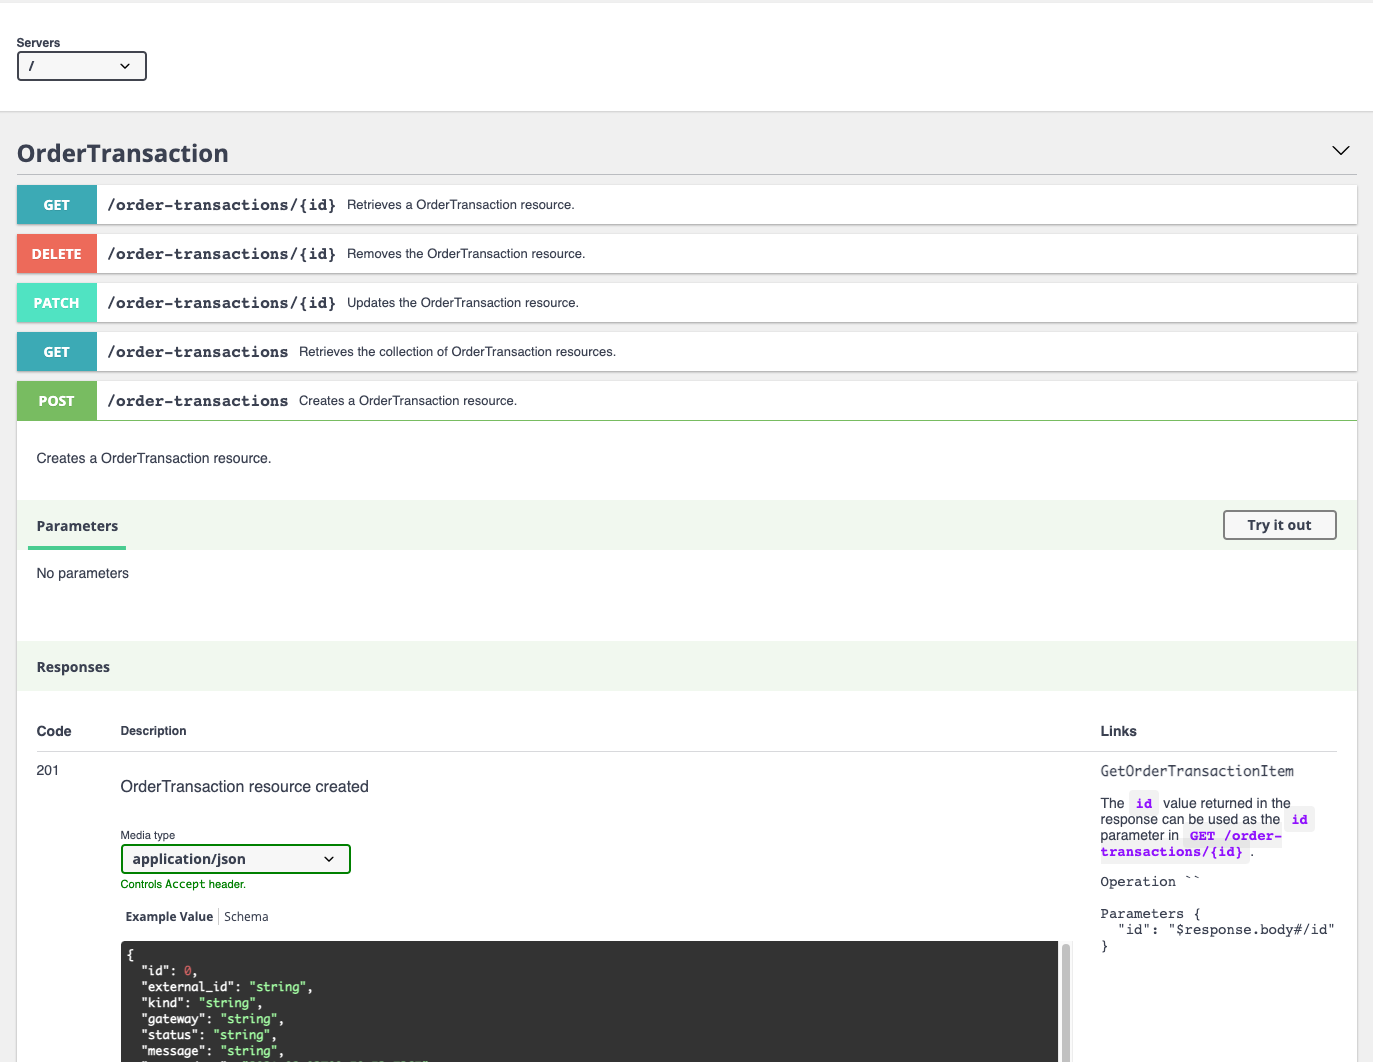
Task: Switch to the Schema tab
Action: [246, 916]
